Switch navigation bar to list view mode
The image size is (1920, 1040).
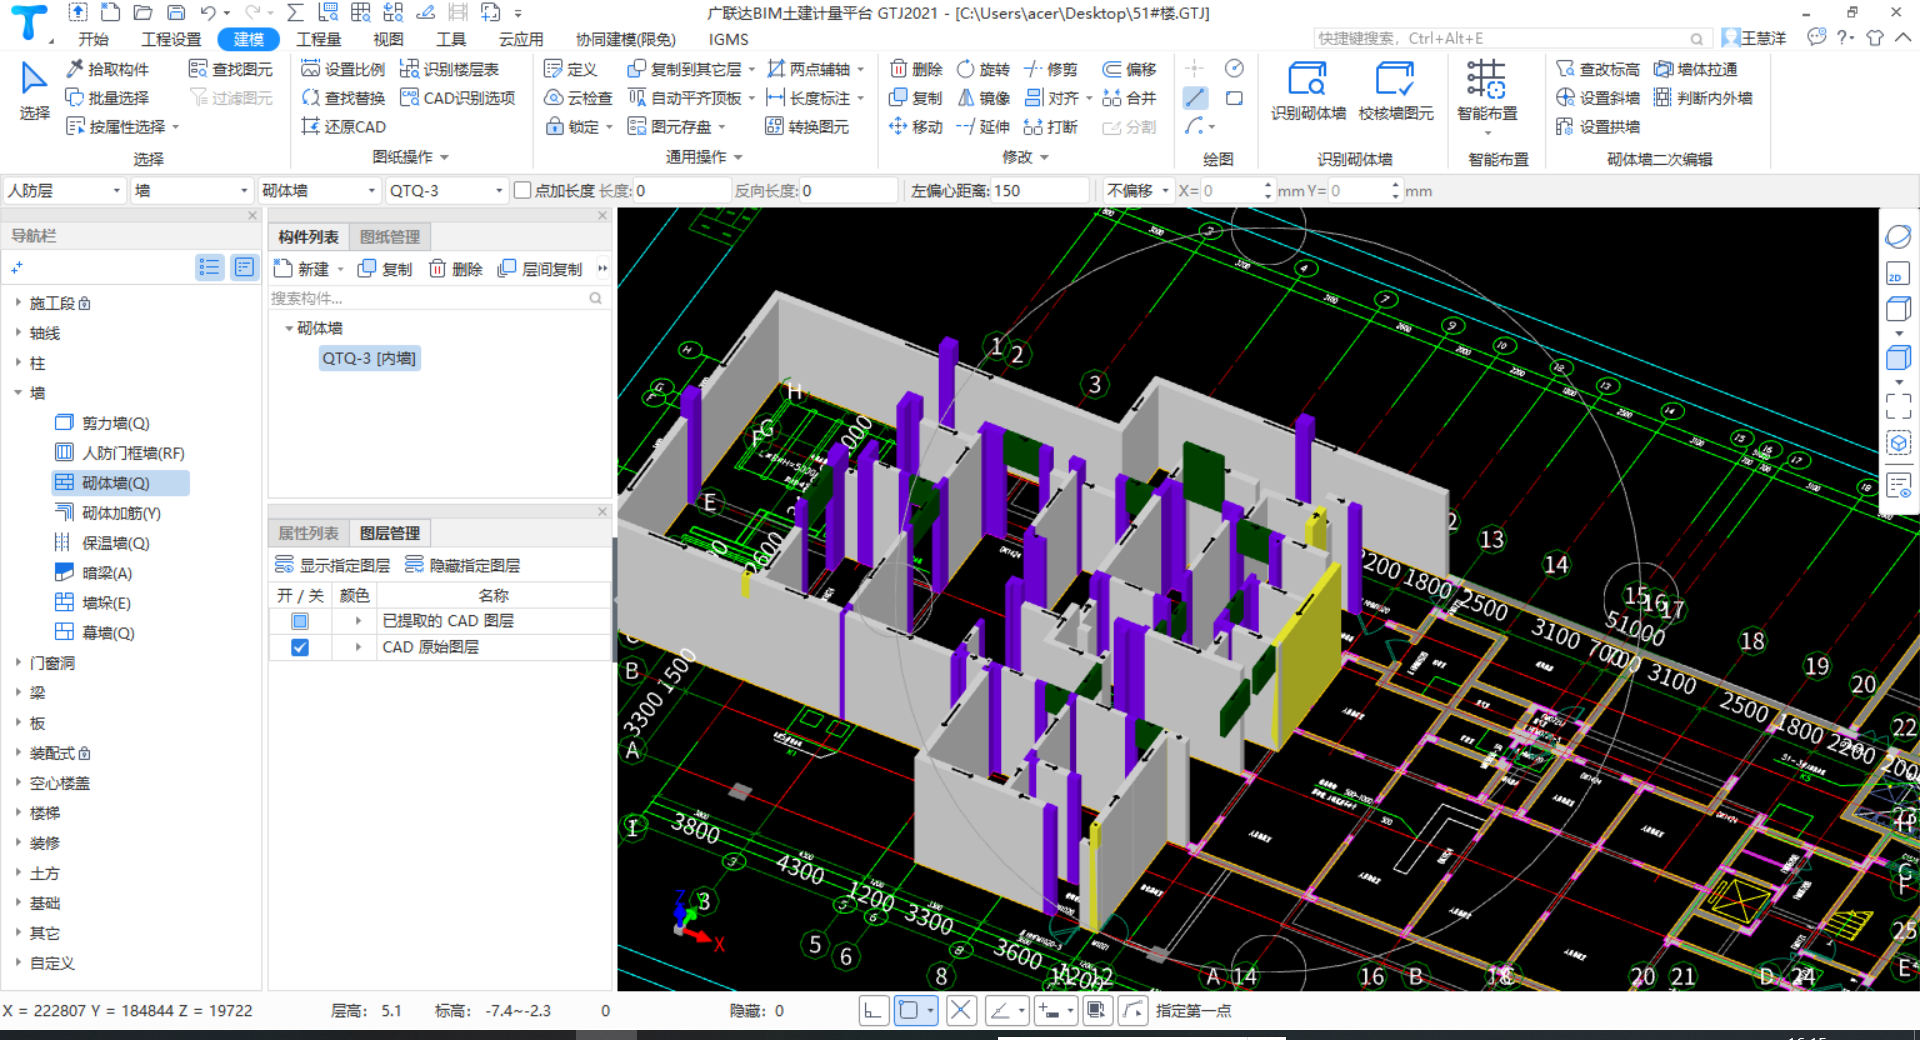[209, 267]
